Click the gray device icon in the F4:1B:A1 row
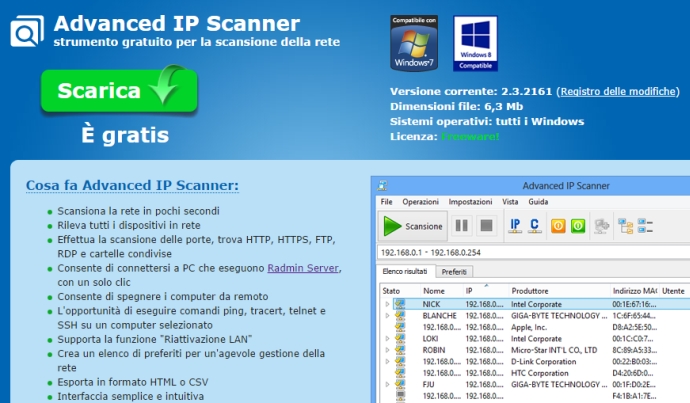Image resolution: width=690 pixels, height=403 pixels. coord(400,396)
